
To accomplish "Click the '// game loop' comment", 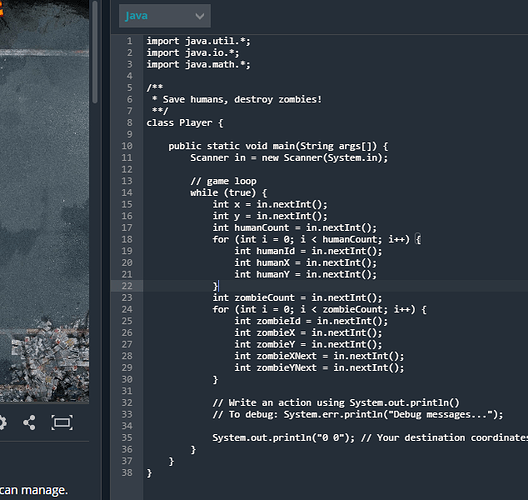I will tap(223, 181).
